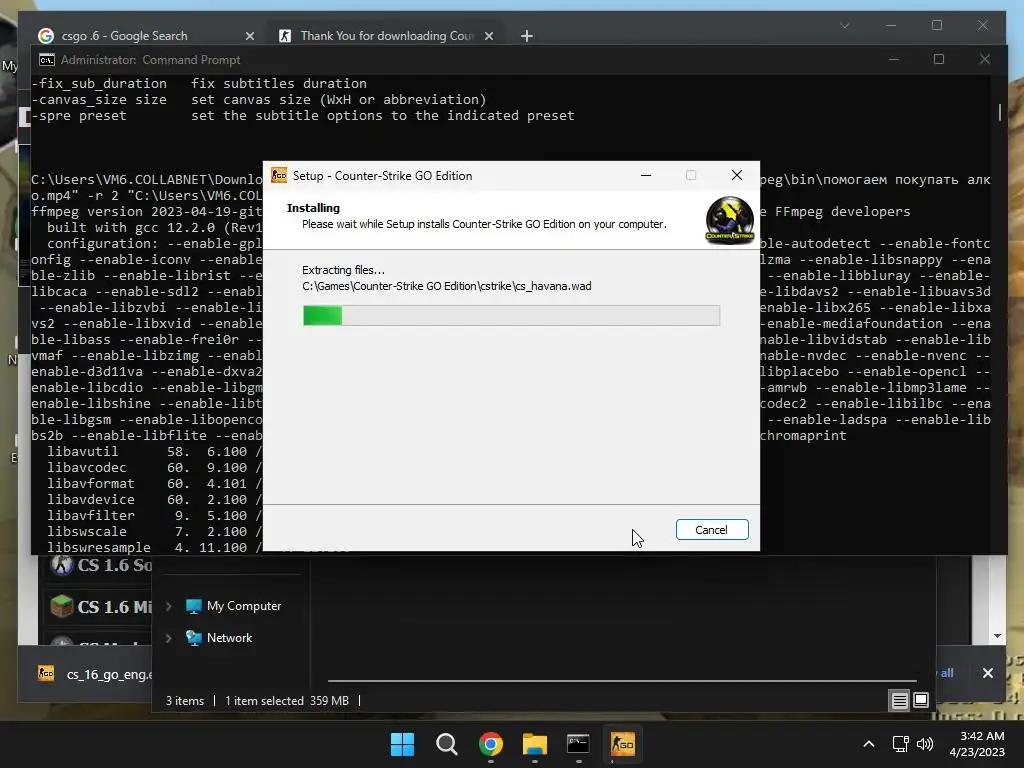
Task: Select Network in the navigation pane
Action: tap(229, 638)
